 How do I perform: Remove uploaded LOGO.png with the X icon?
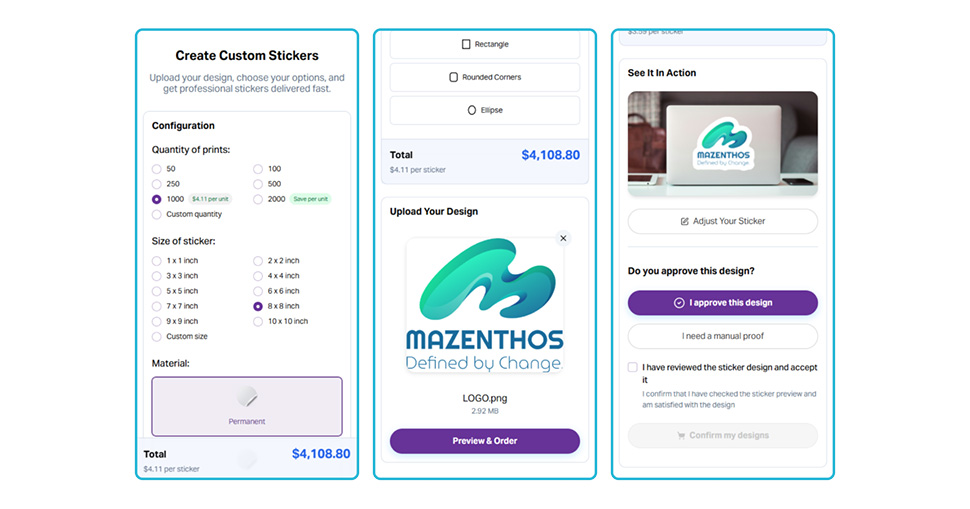(x=563, y=238)
